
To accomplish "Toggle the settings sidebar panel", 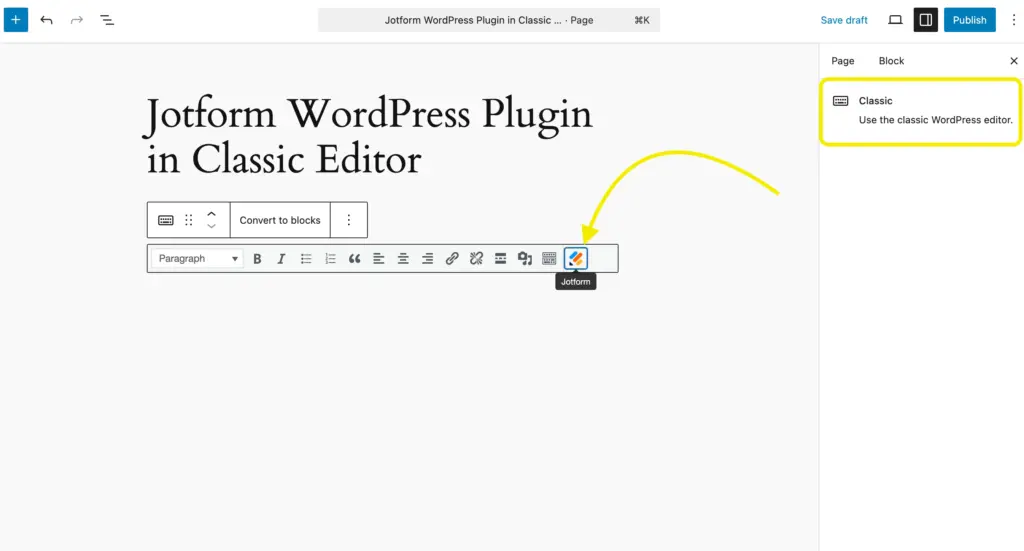I will point(925,20).
